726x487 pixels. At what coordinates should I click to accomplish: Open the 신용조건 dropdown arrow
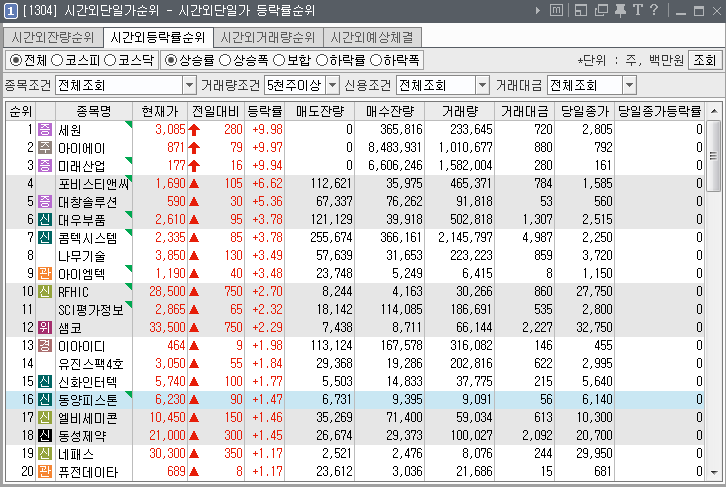click(x=482, y=85)
